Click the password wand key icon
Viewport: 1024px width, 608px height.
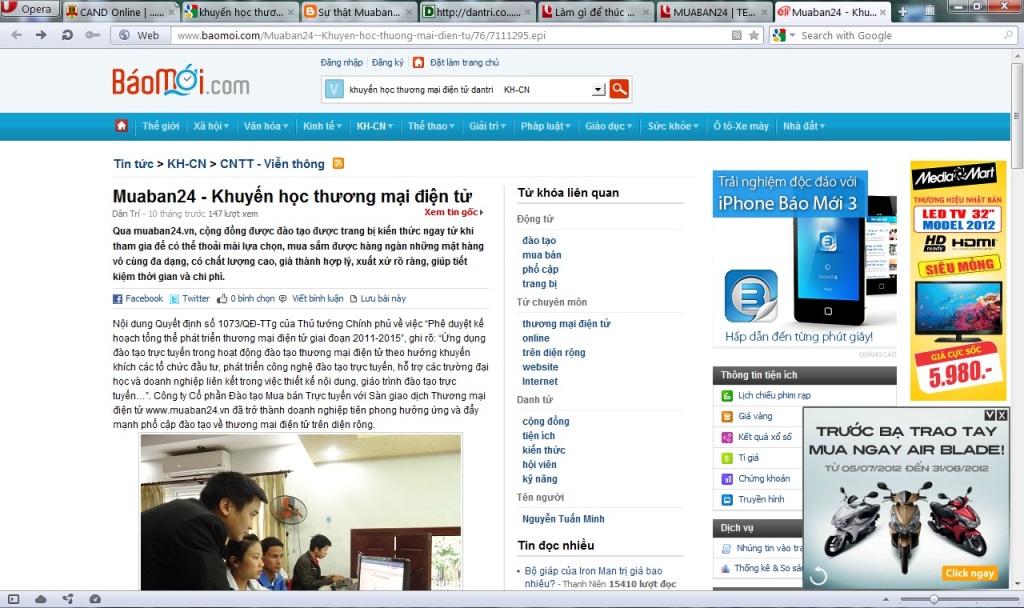(x=92, y=35)
